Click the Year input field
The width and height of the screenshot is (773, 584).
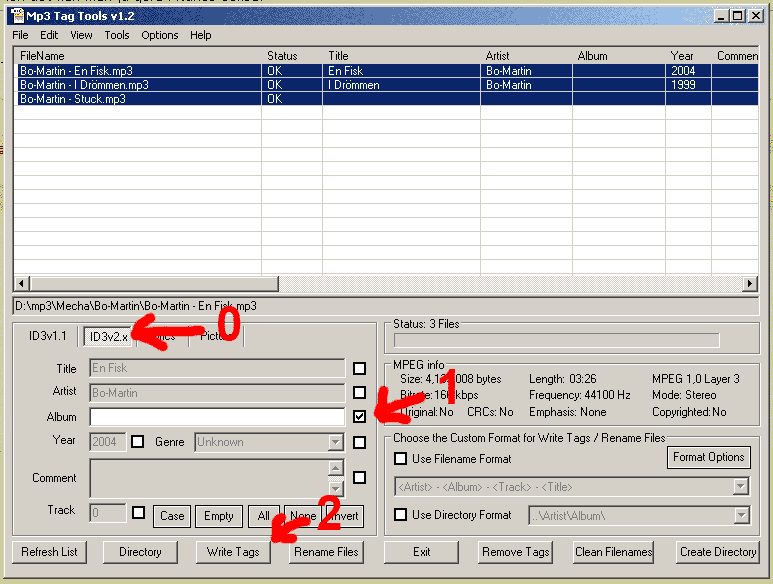pos(107,442)
